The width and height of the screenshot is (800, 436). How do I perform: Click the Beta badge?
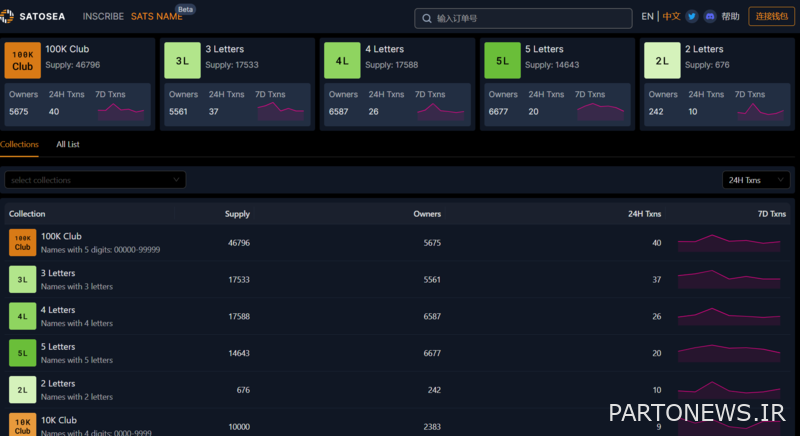pyautogui.click(x=185, y=9)
